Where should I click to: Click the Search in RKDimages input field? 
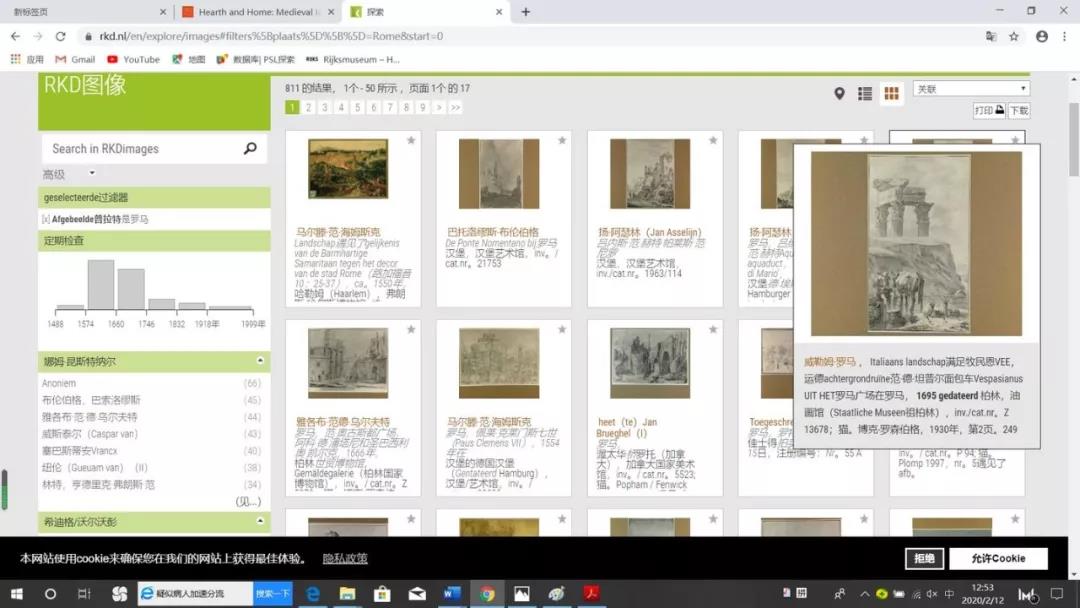(x=140, y=149)
